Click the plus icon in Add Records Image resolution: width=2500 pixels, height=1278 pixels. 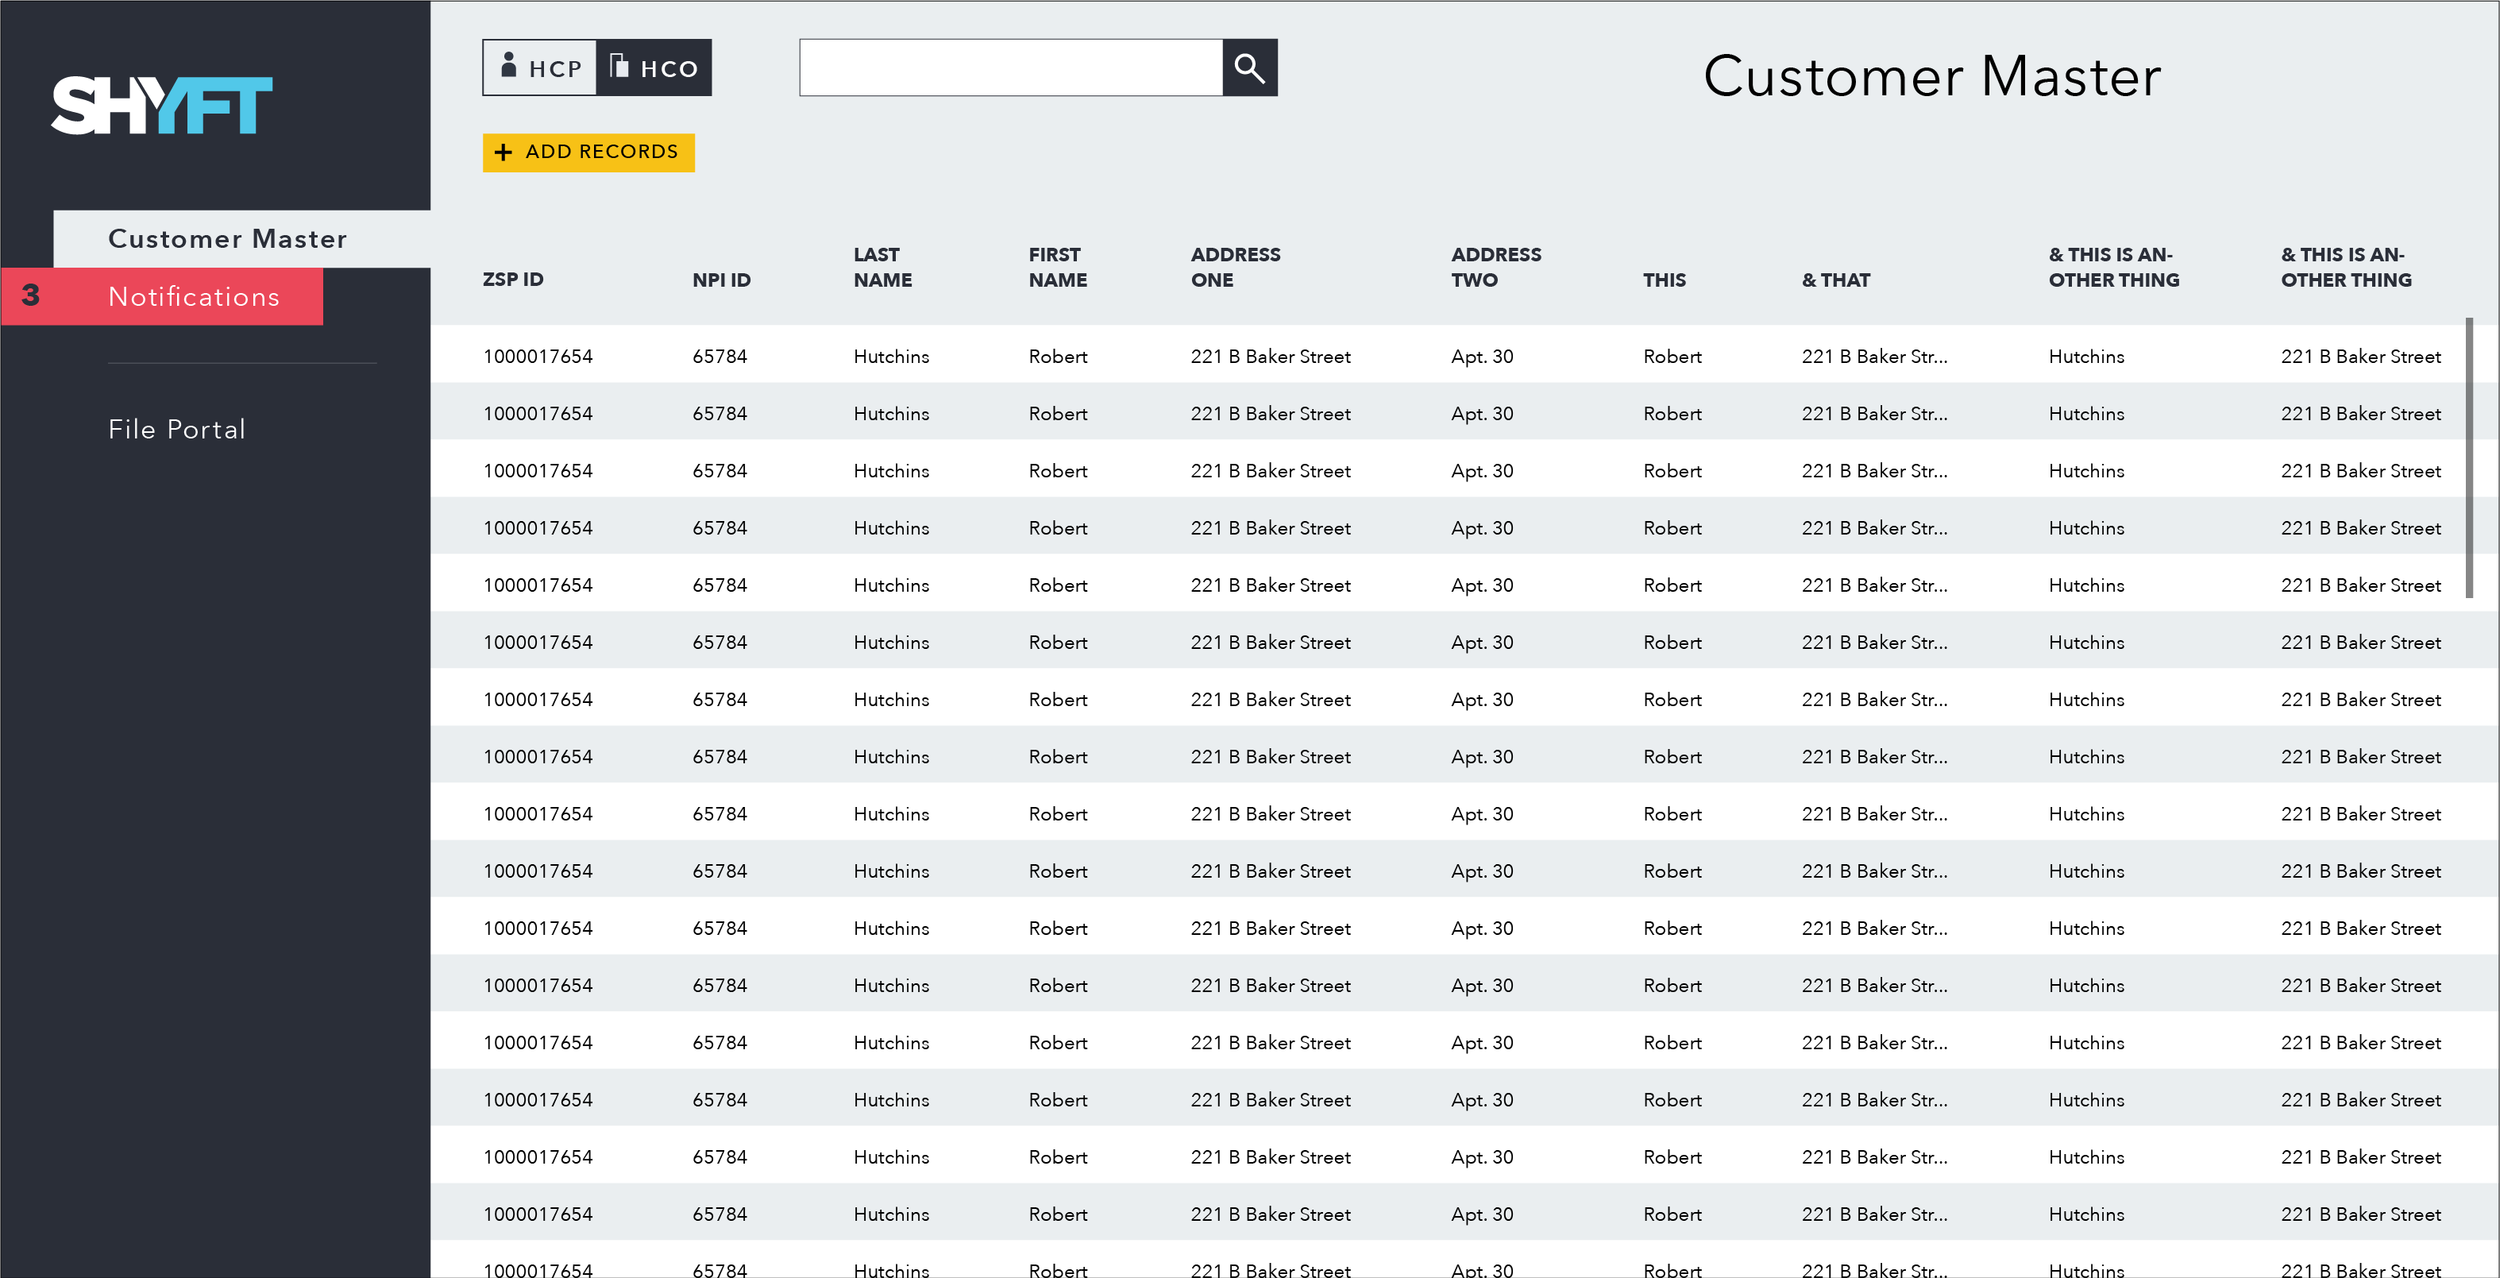[x=503, y=152]
